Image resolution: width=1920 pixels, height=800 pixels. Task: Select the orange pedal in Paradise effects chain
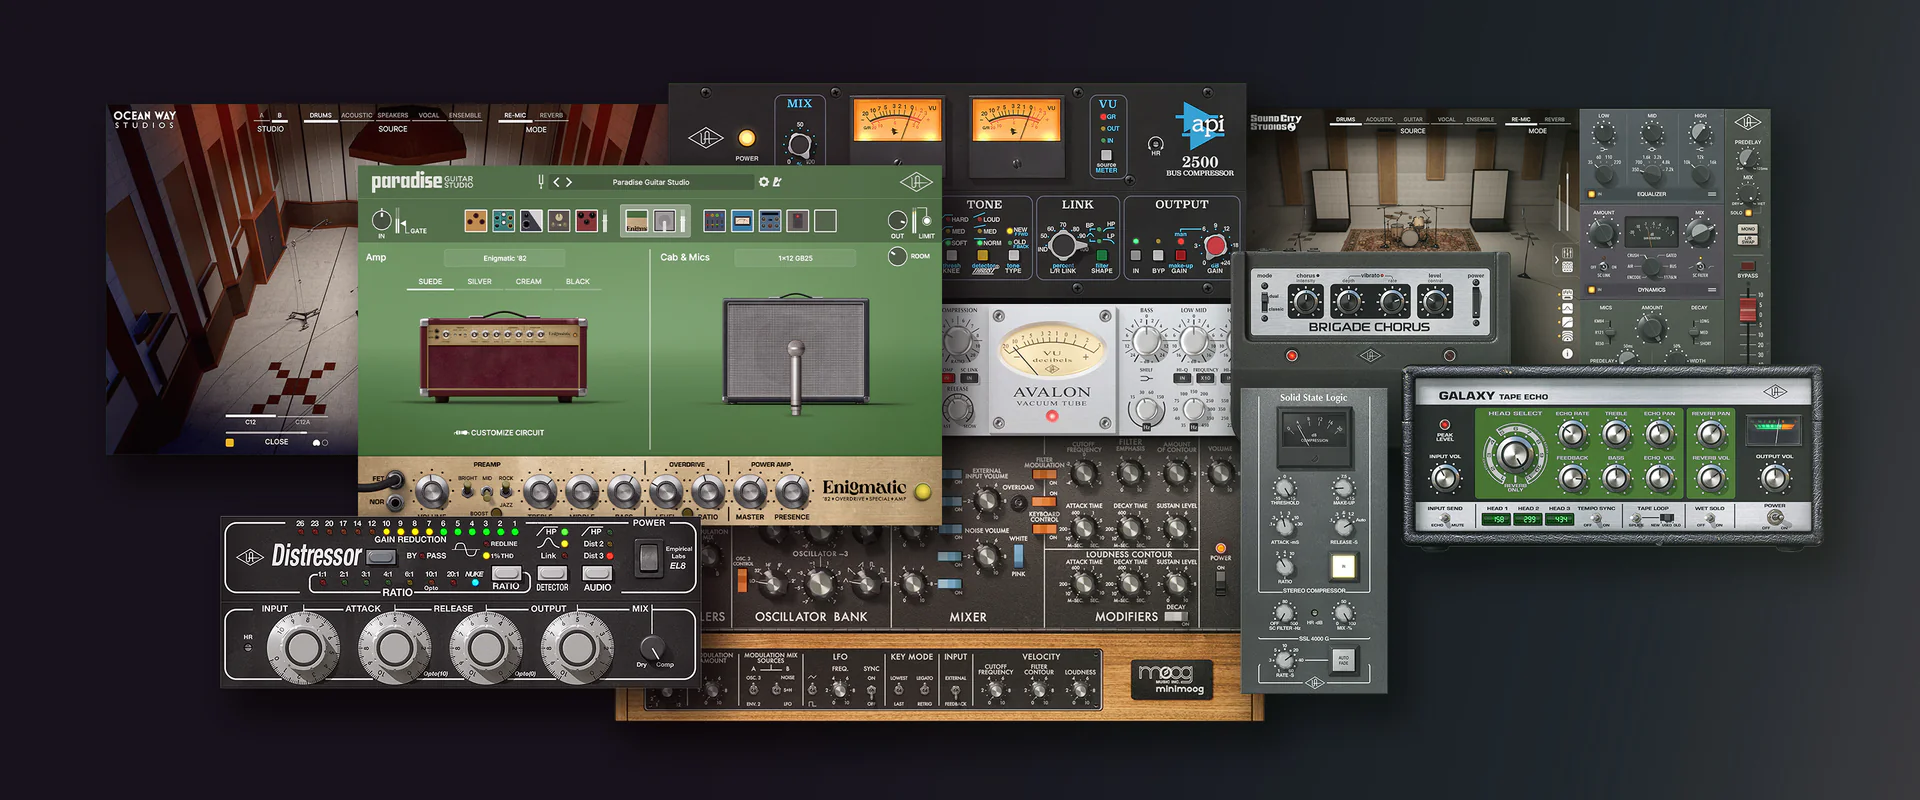click(x=476, y=220)
